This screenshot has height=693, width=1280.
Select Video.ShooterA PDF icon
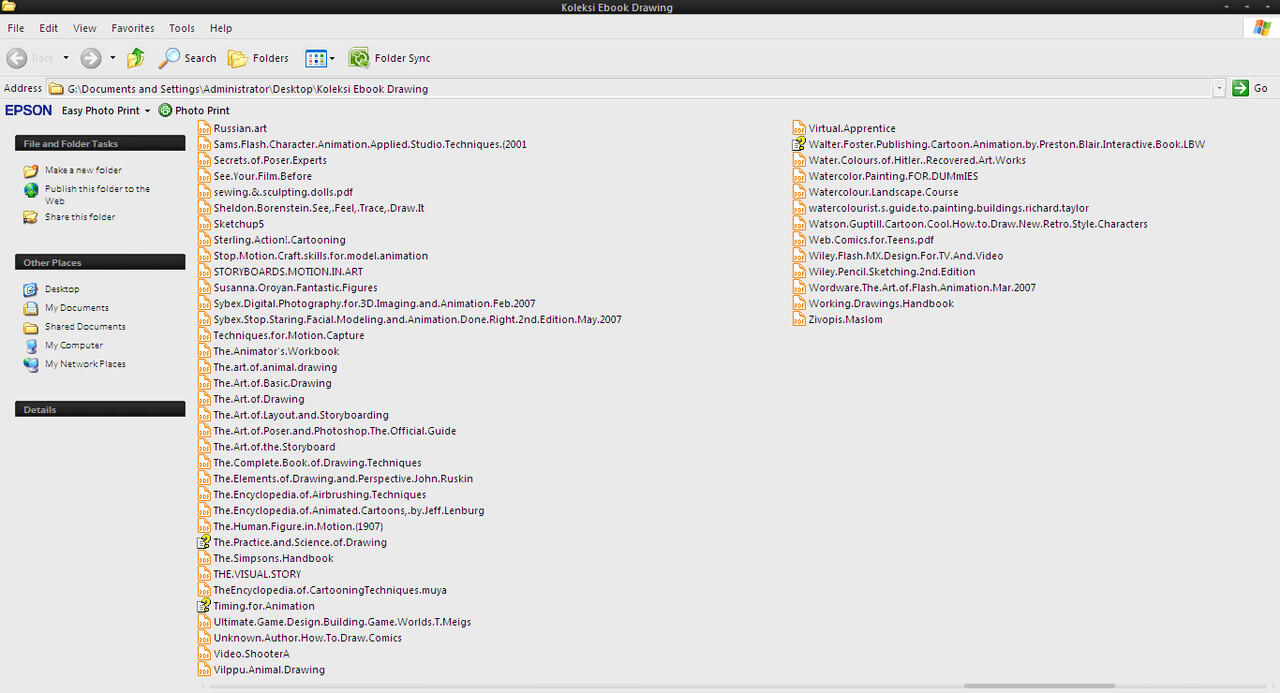point(204,654)
